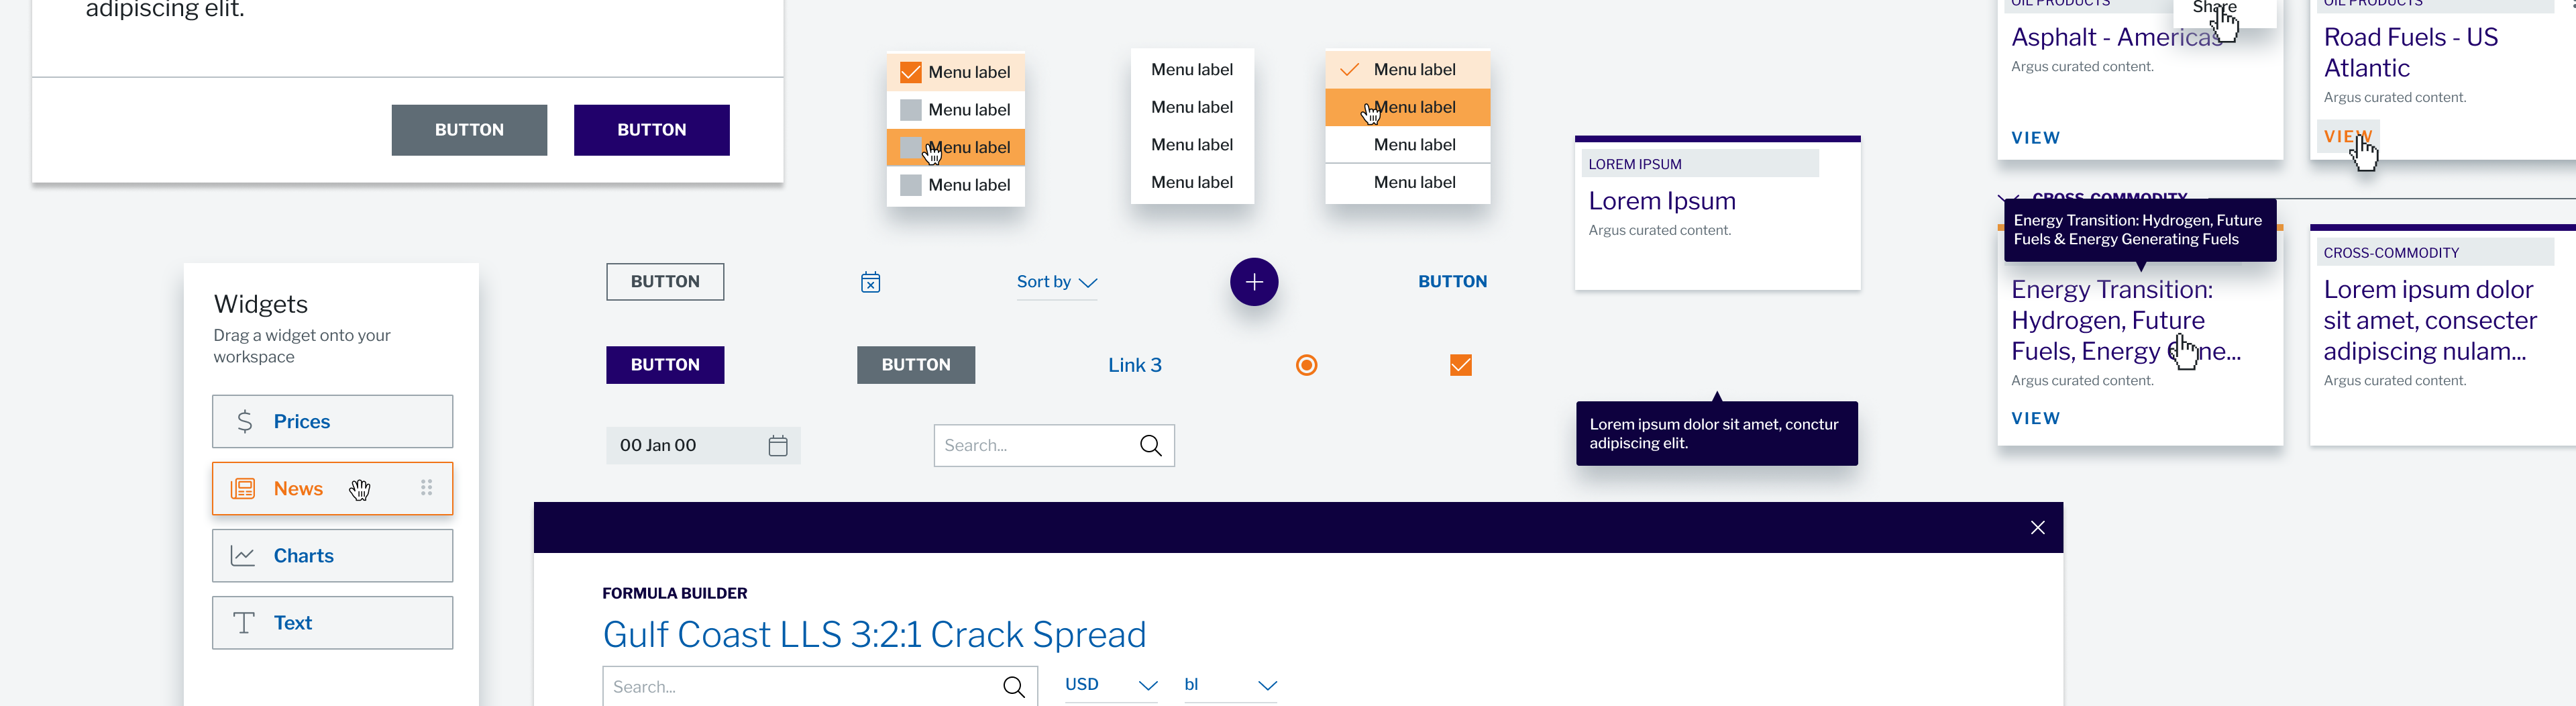Select the orange radio button
The image size is (2576, 706).
(x=1306, y=365)
